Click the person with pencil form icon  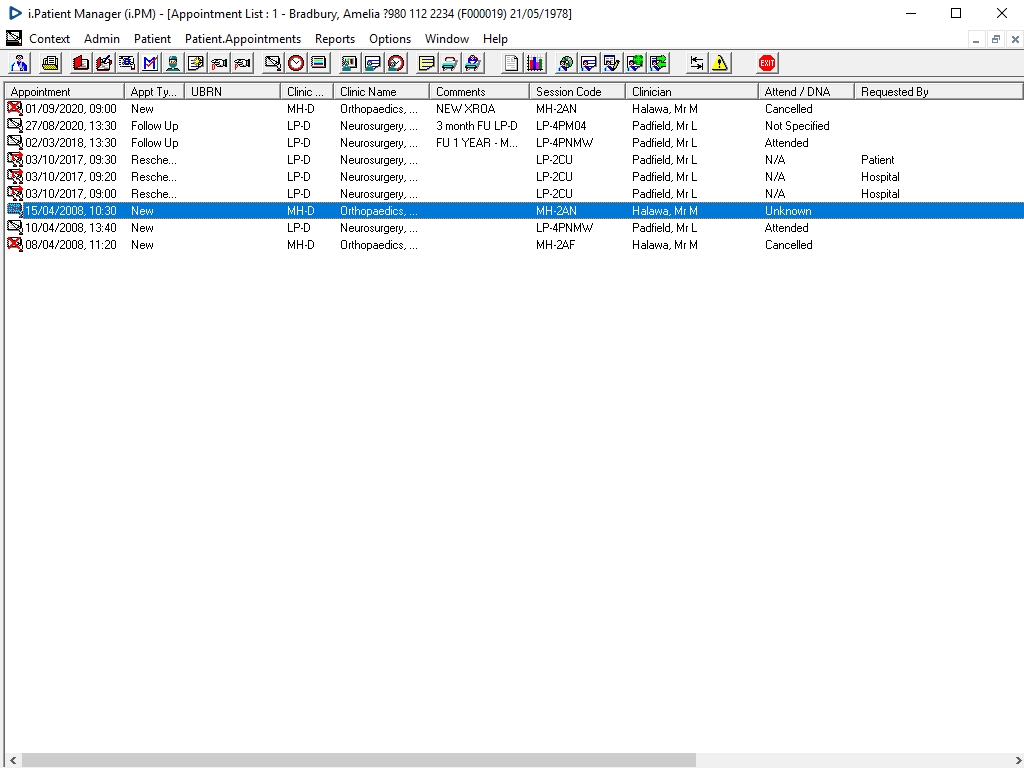tap(611, 63)
